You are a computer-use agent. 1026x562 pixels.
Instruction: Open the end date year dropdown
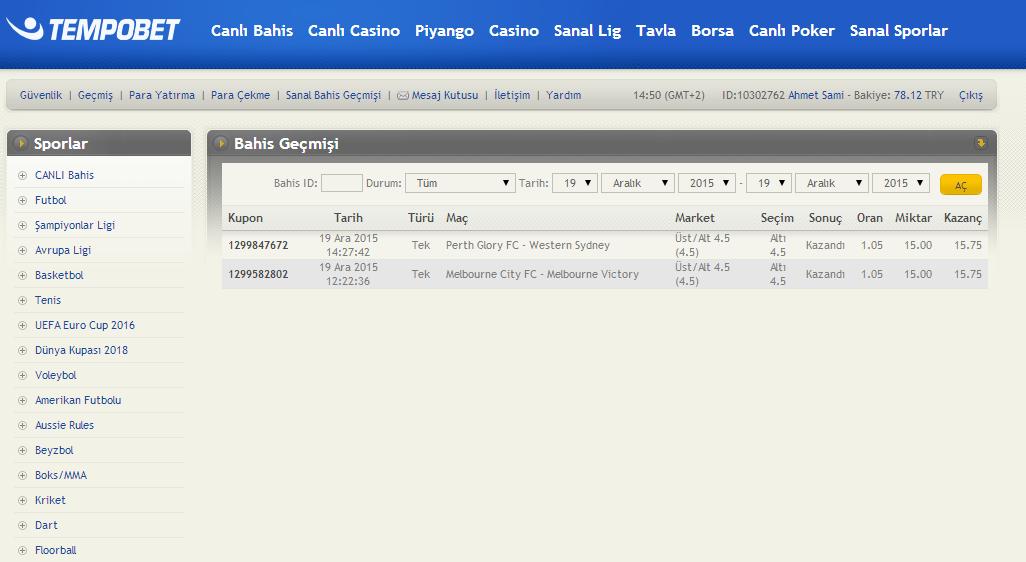tap(900, 184)
